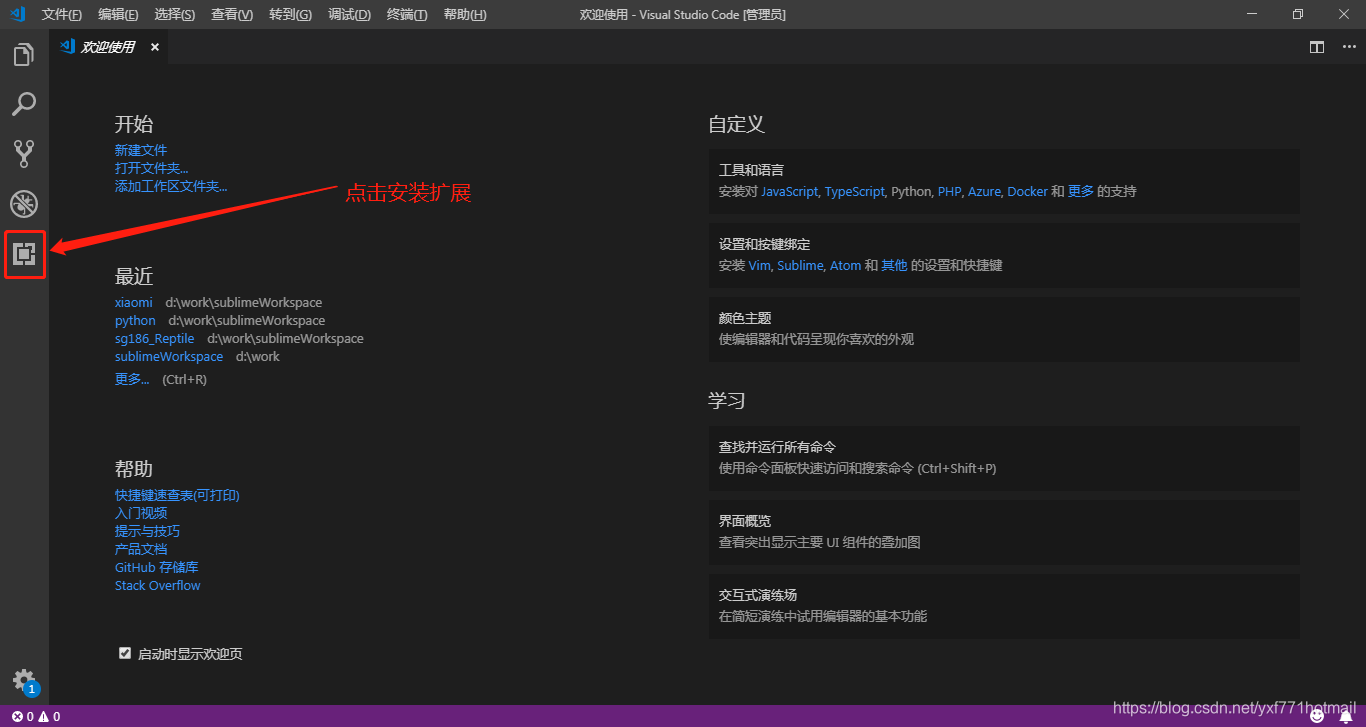Open the 选择(S) menu
1366x727 pixels.
tap(175, 14)
